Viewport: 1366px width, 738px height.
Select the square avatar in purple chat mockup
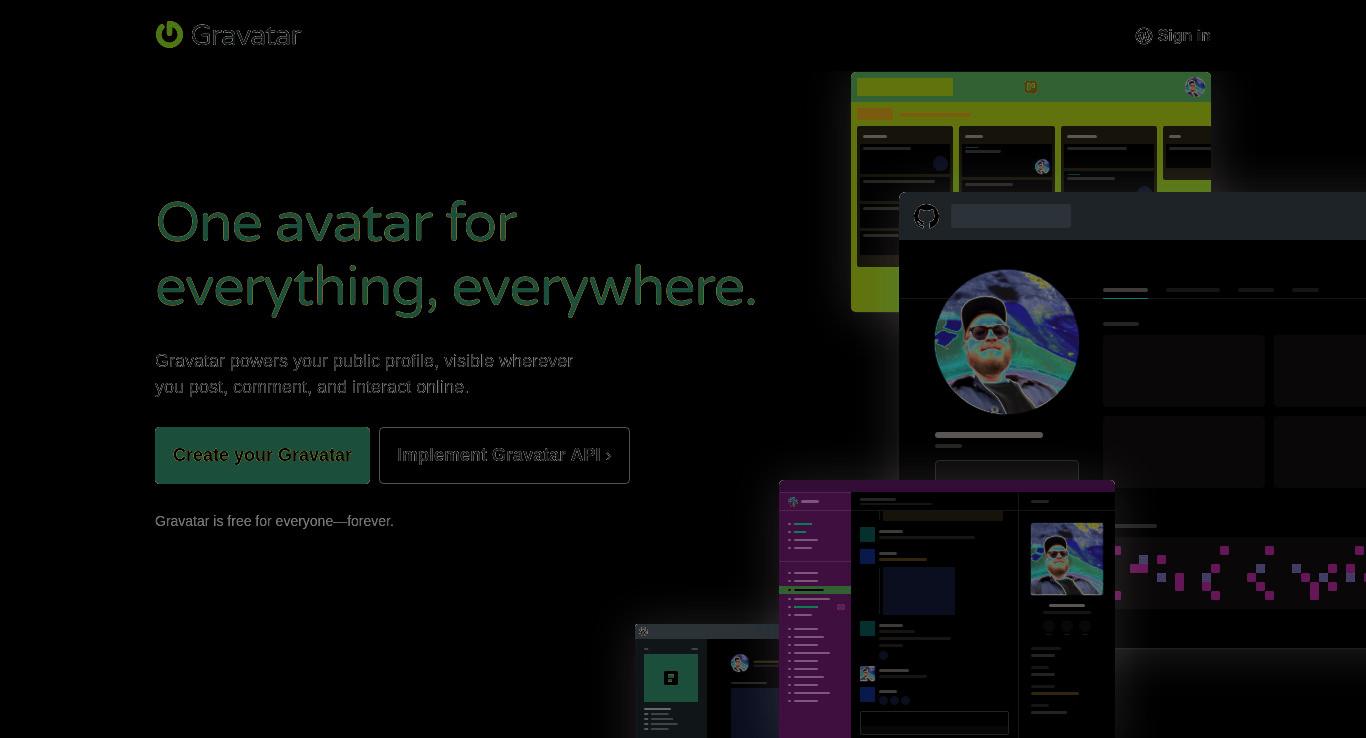click(x=1067, y=559)
